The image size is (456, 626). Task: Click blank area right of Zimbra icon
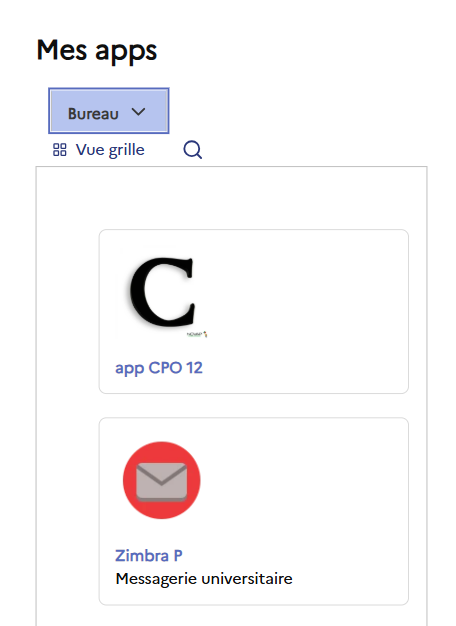pyautogui.click(x=303, y=480)
